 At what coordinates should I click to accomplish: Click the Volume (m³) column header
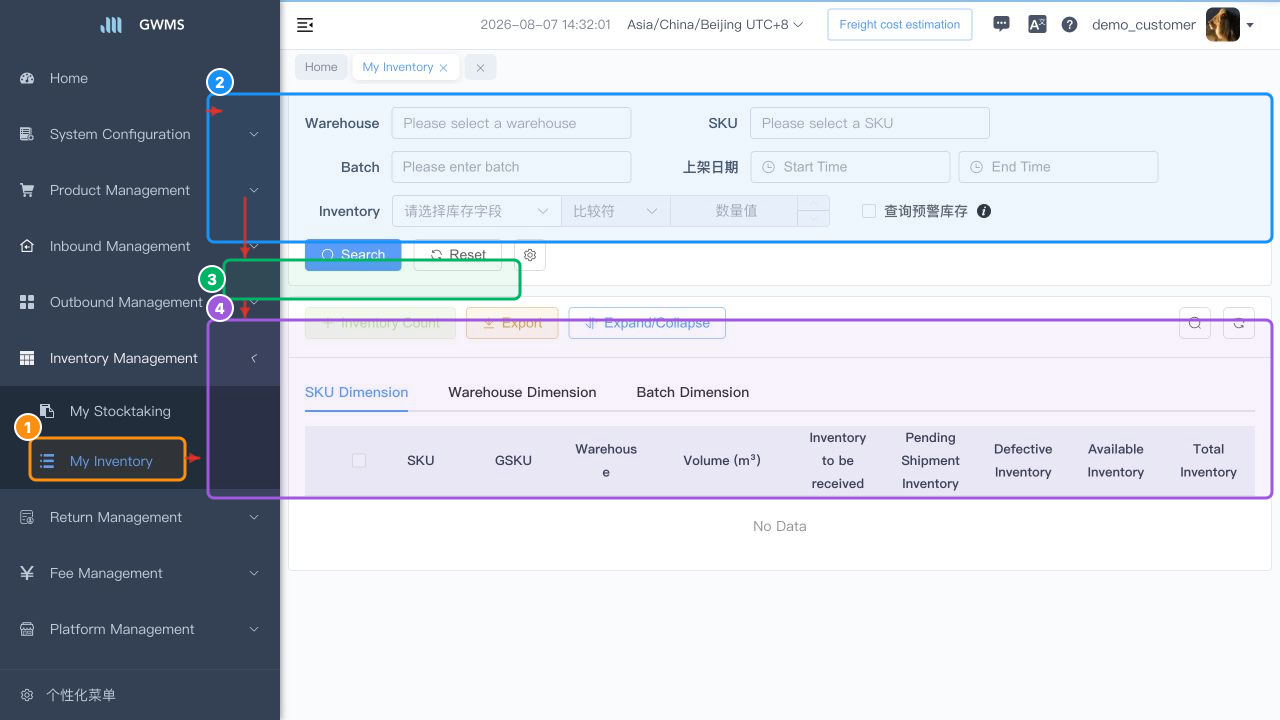(x=722, y=460)
